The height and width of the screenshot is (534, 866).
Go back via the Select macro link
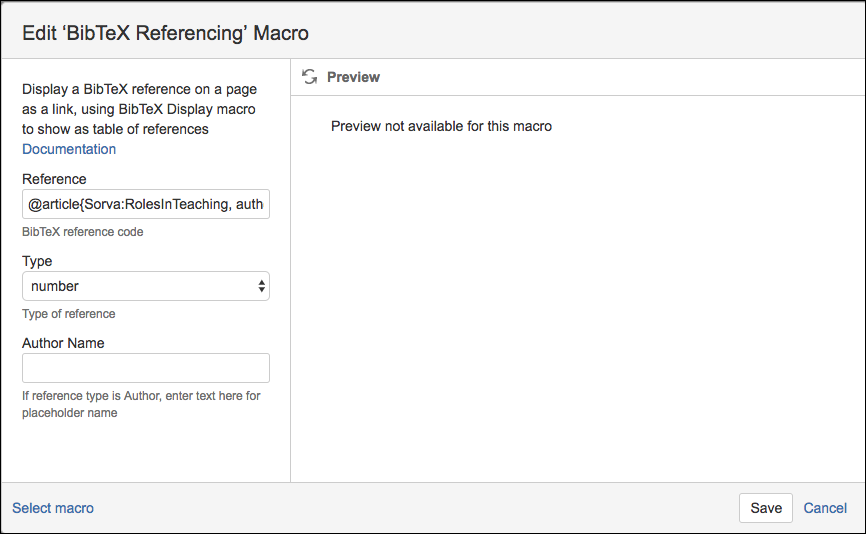pos(53,508)
